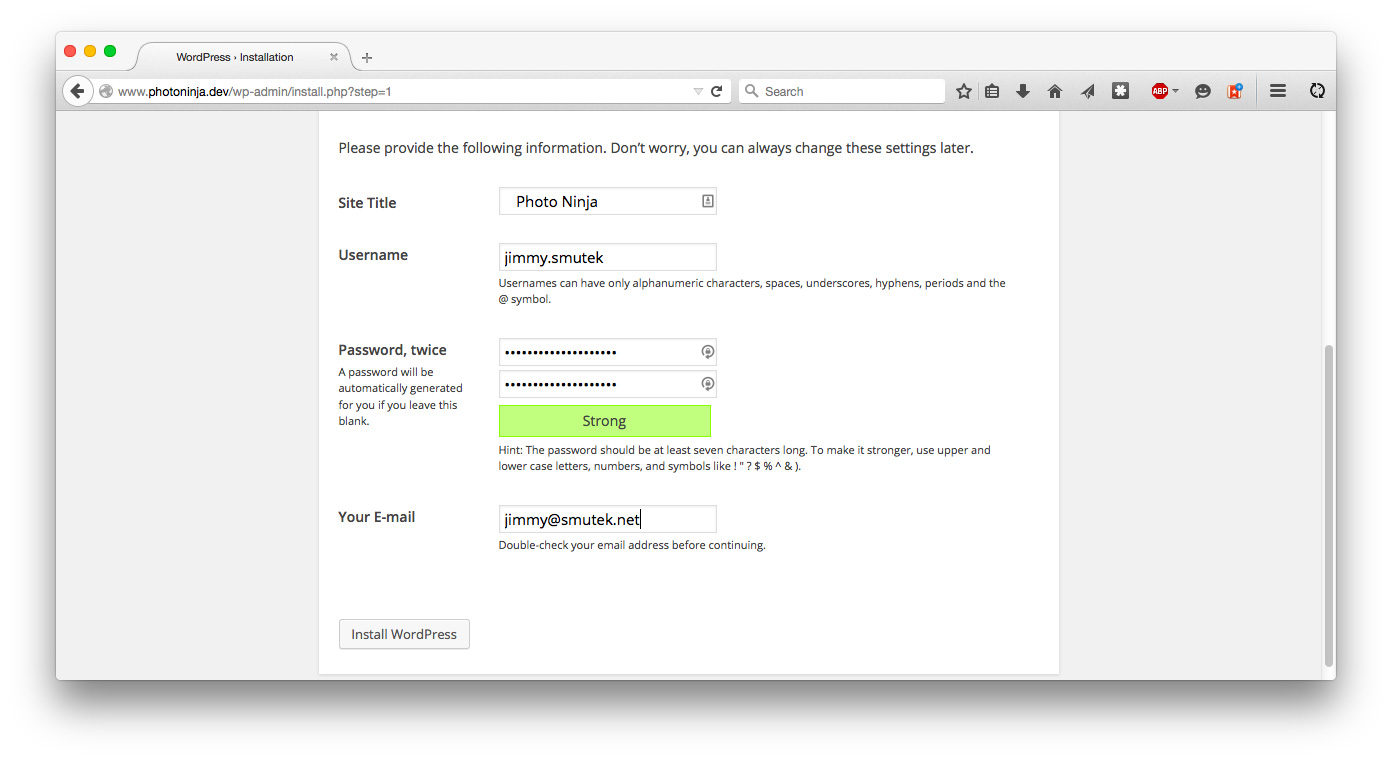Image resolution: width=1392 pixels, height=760 pixels.
Task: Open the smiley chat bubble icon
Action: tap(1203, 91)
